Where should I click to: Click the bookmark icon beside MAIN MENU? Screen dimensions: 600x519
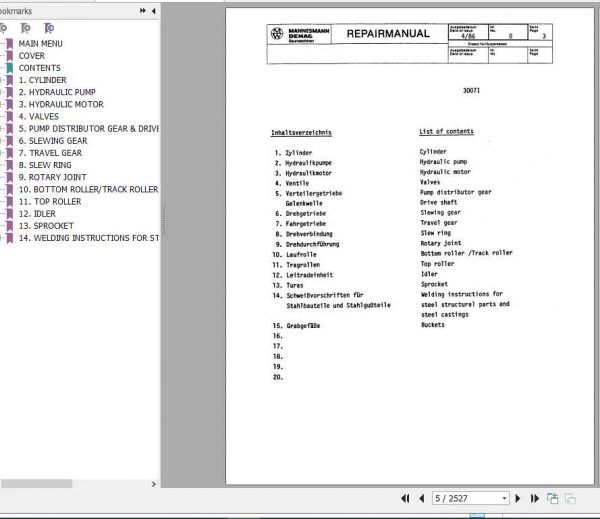[x=10, y=44]
